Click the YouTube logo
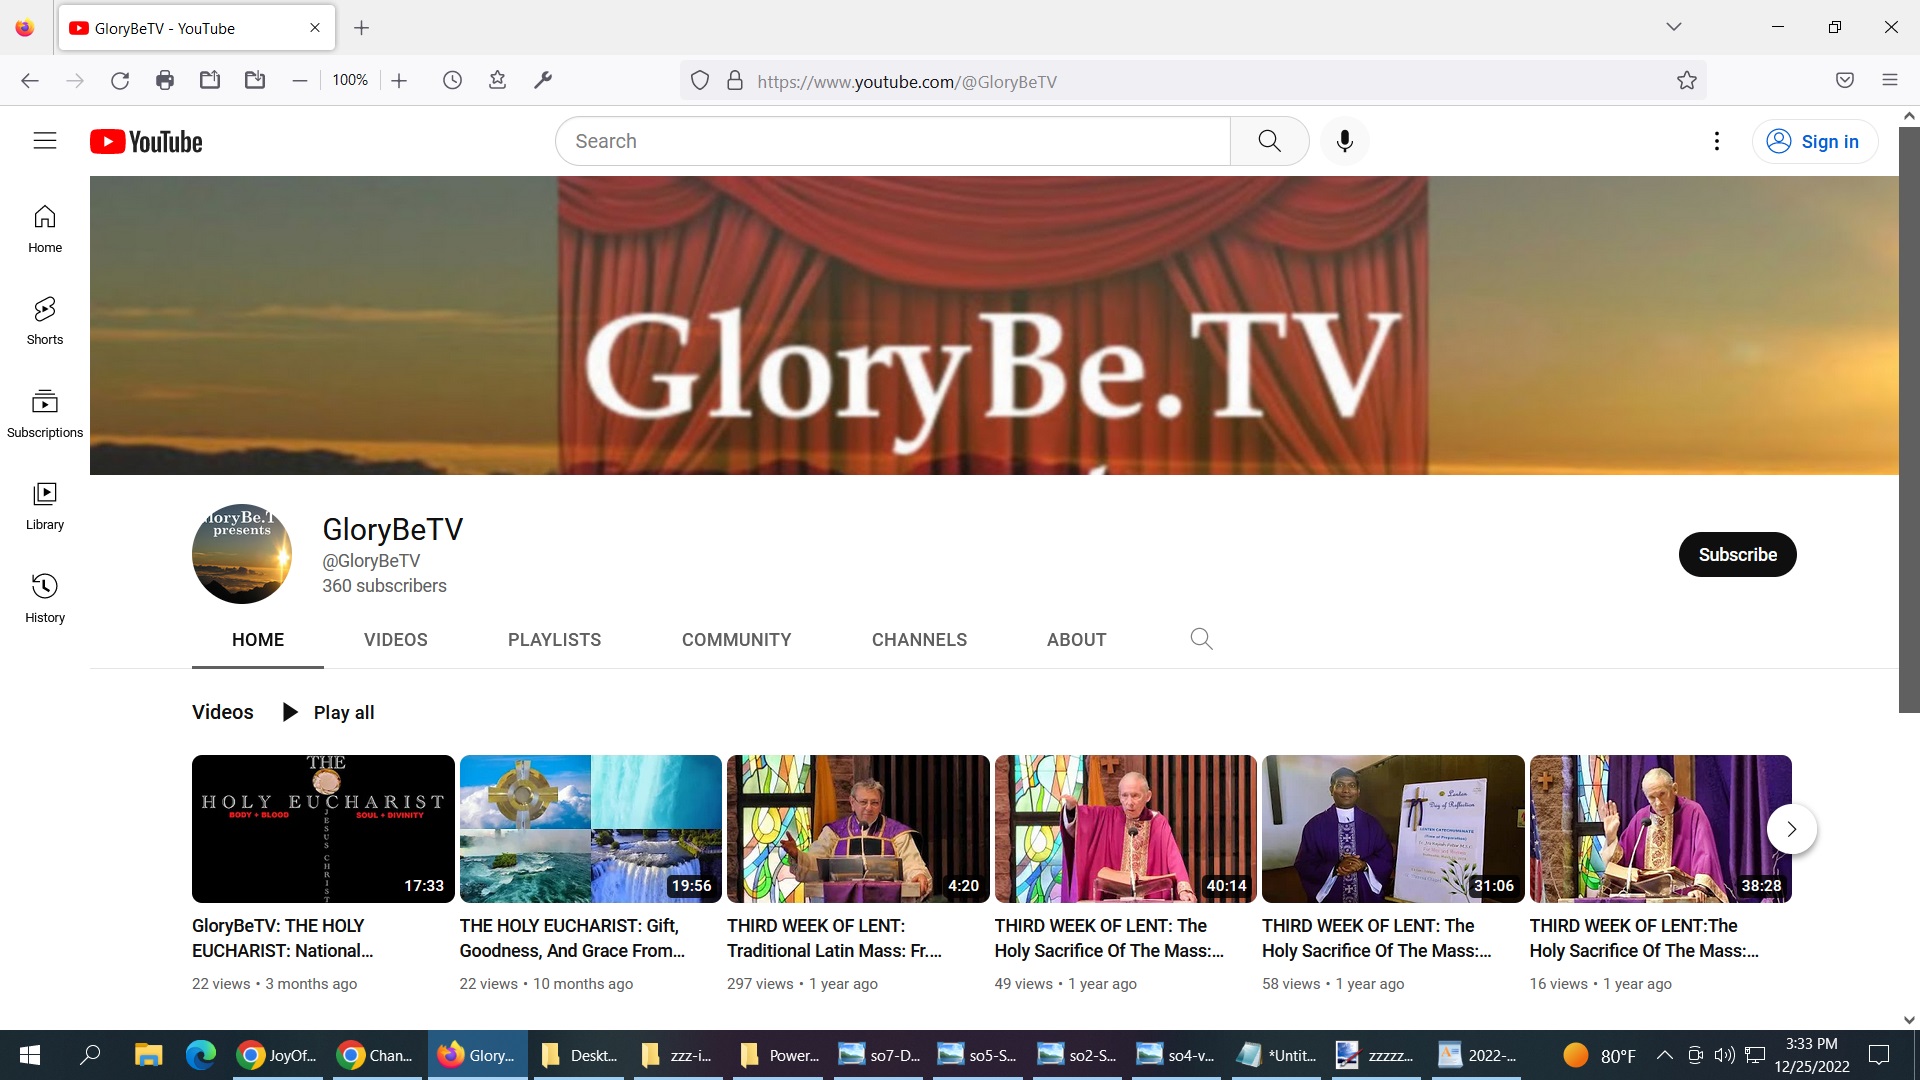1920x1080 pixels. (146, 142)
